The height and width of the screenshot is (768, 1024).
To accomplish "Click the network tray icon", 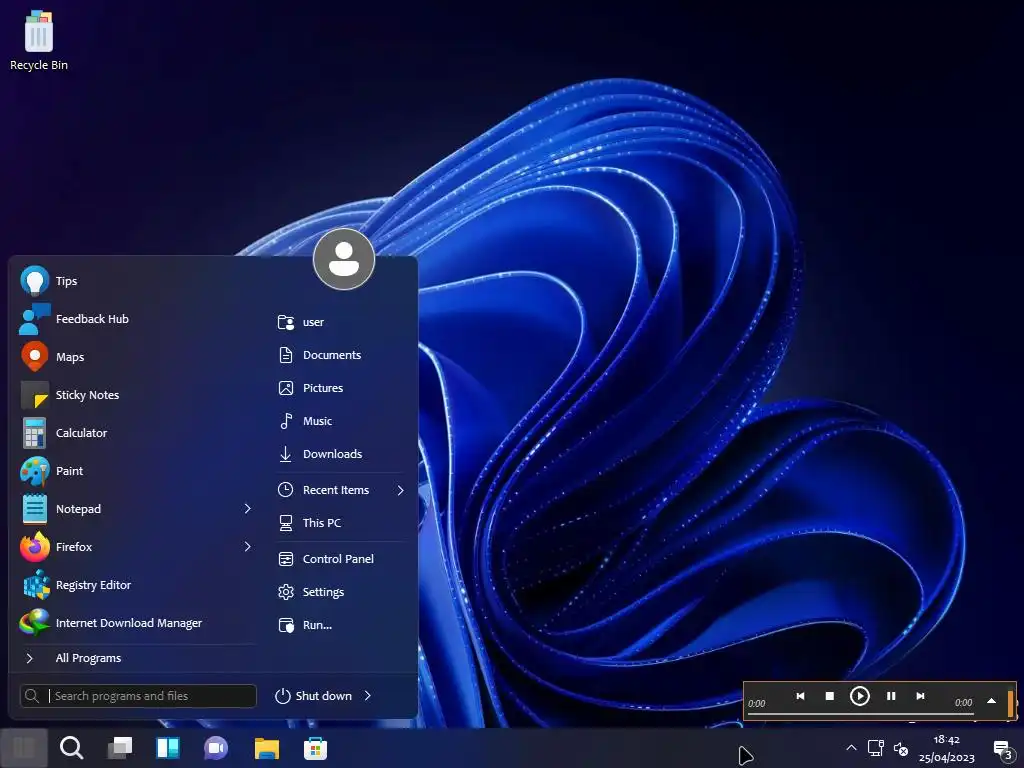I will [x=876, y=748].
